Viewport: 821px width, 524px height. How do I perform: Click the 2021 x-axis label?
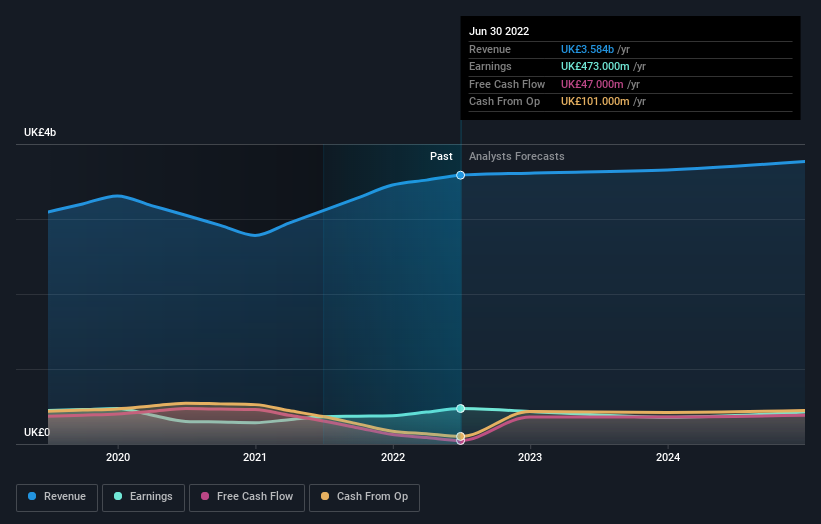click(x=255, y=458)
